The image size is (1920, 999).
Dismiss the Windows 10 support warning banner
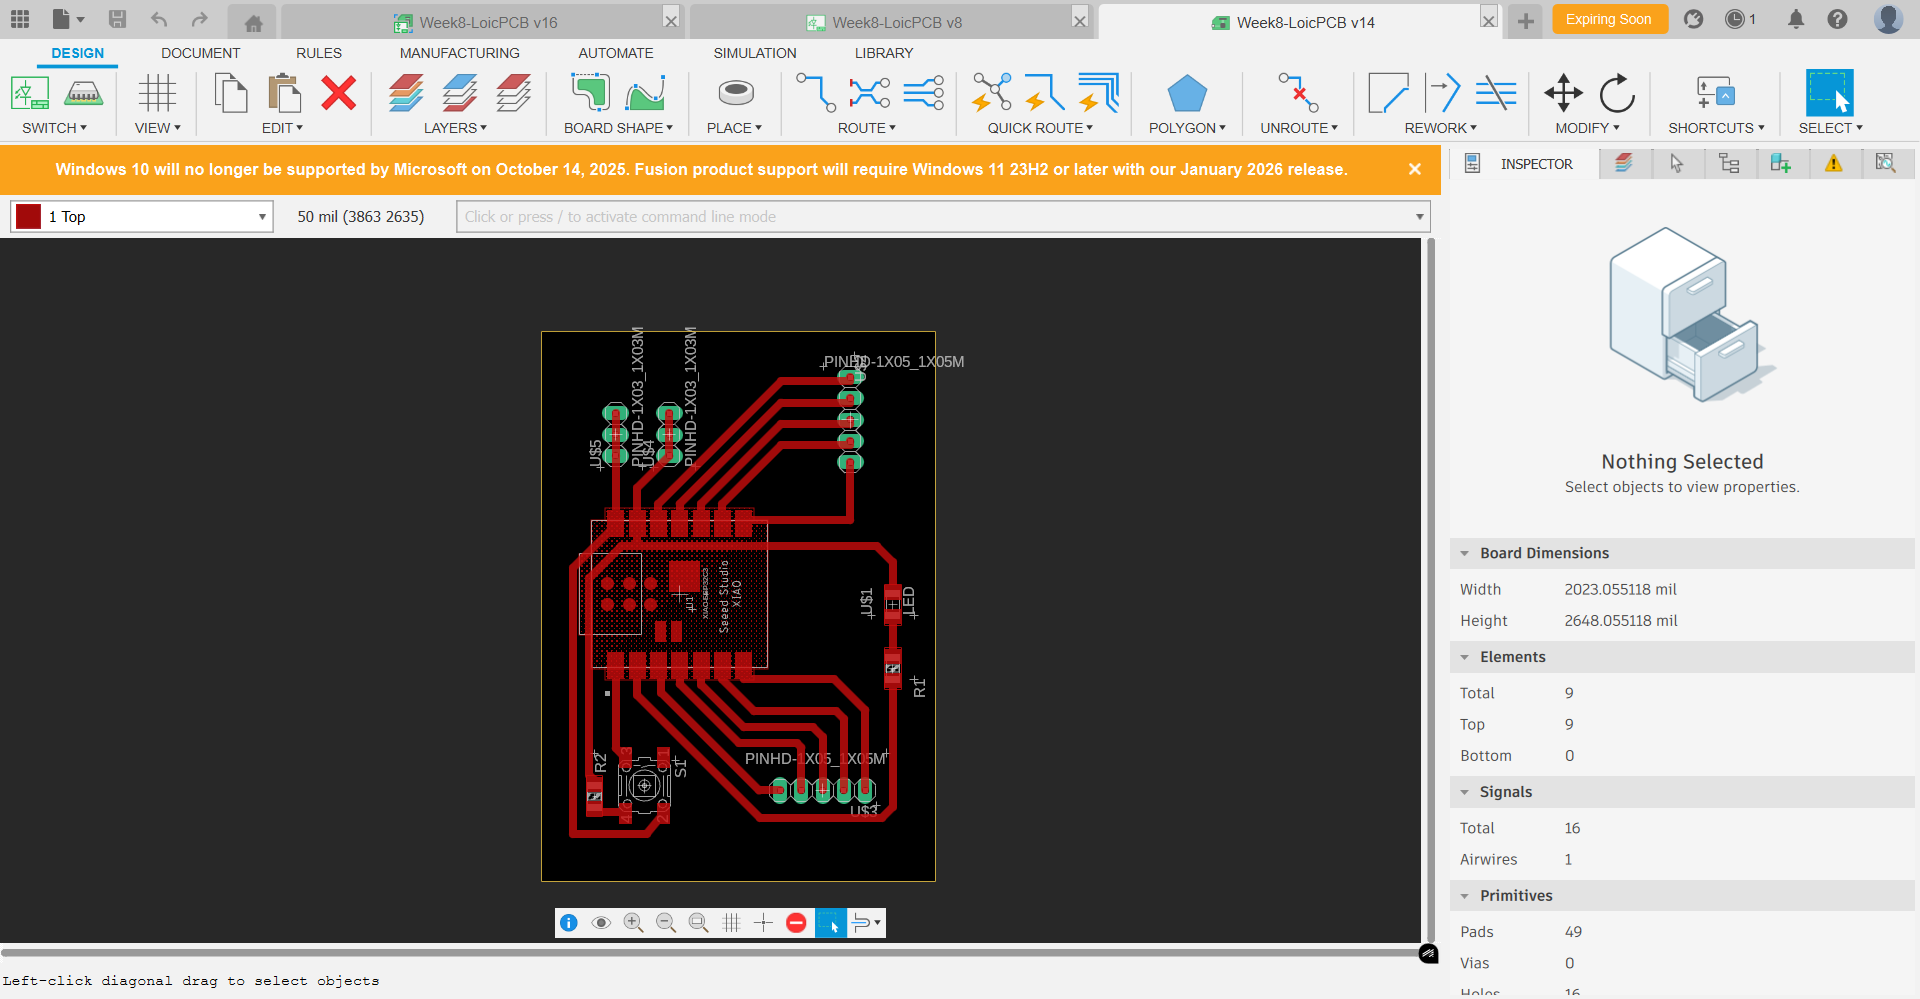(x=1415, y=169)
